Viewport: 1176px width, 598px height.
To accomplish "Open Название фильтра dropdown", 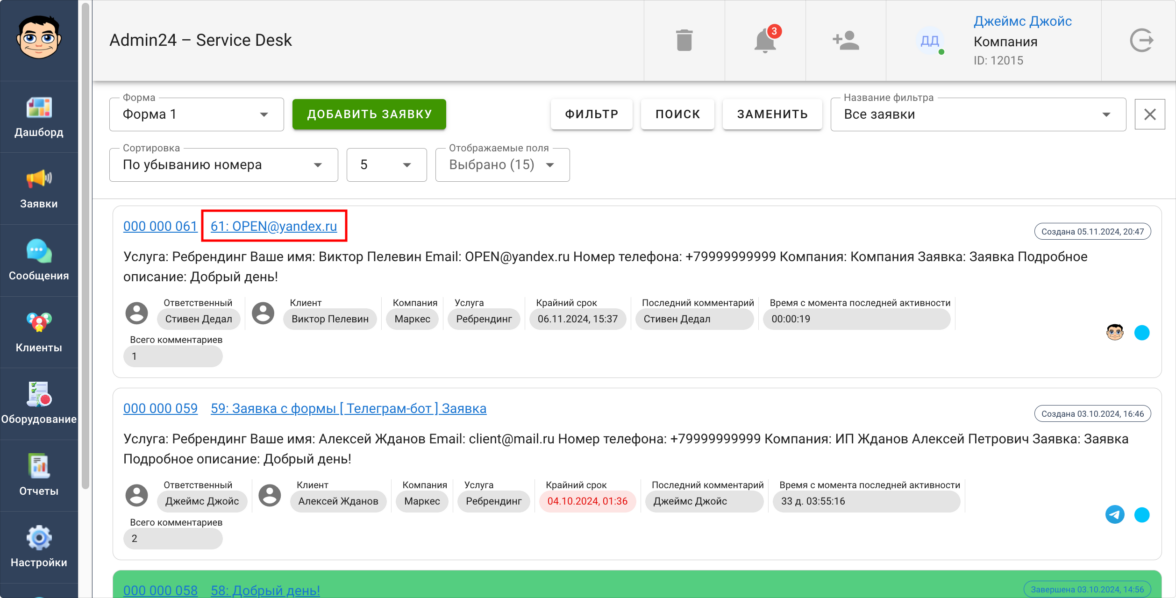I will 977,114.
